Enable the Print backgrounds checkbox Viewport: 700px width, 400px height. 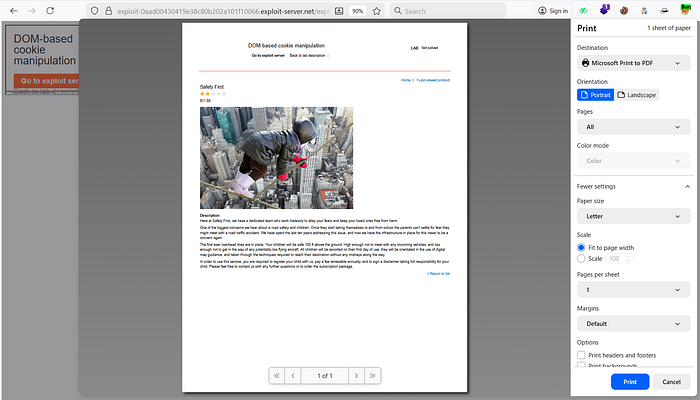coord(581,365)
